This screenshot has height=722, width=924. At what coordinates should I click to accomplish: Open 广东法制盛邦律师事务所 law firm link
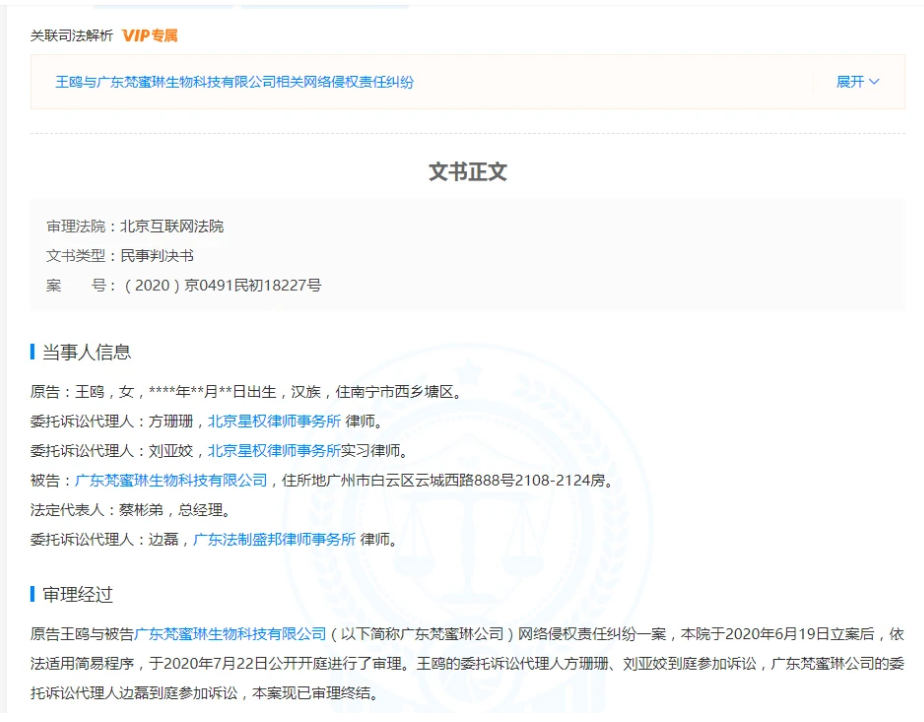(x=275, y=539)
